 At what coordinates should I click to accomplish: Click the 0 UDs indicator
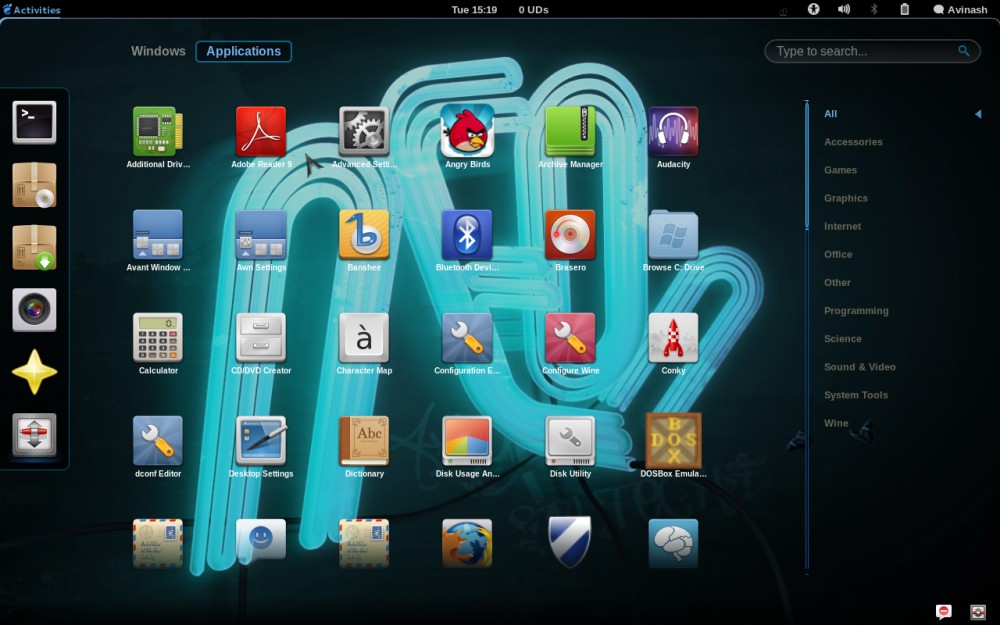pyautogui.click(x=533, y=10)
